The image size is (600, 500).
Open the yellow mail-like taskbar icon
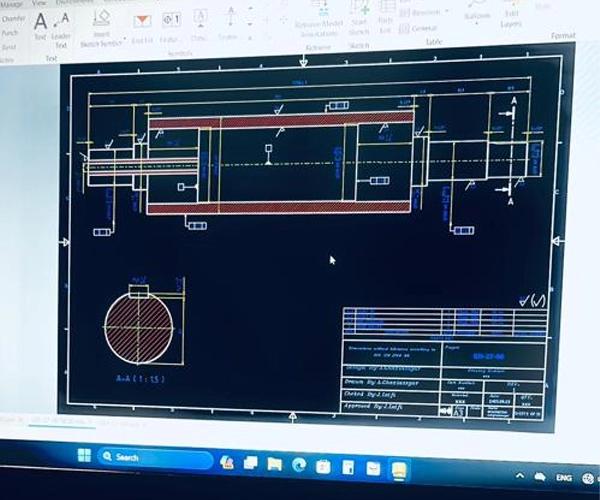pyautogui.click(x=373, y=469)
